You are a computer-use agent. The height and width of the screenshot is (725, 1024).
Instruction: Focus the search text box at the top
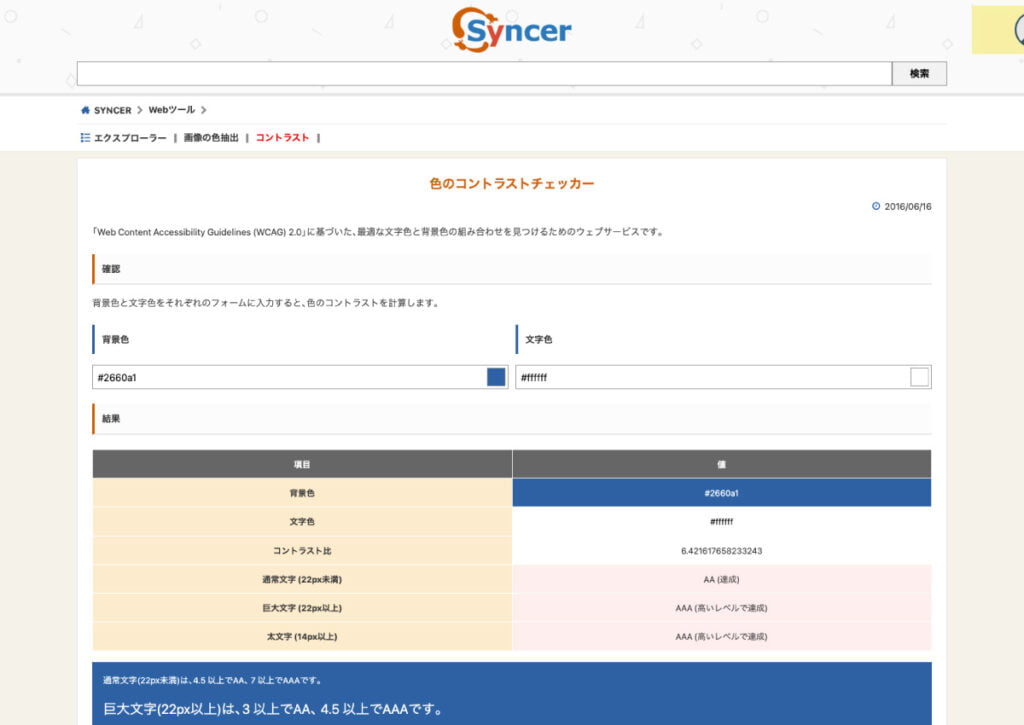(x=484, y=74)
